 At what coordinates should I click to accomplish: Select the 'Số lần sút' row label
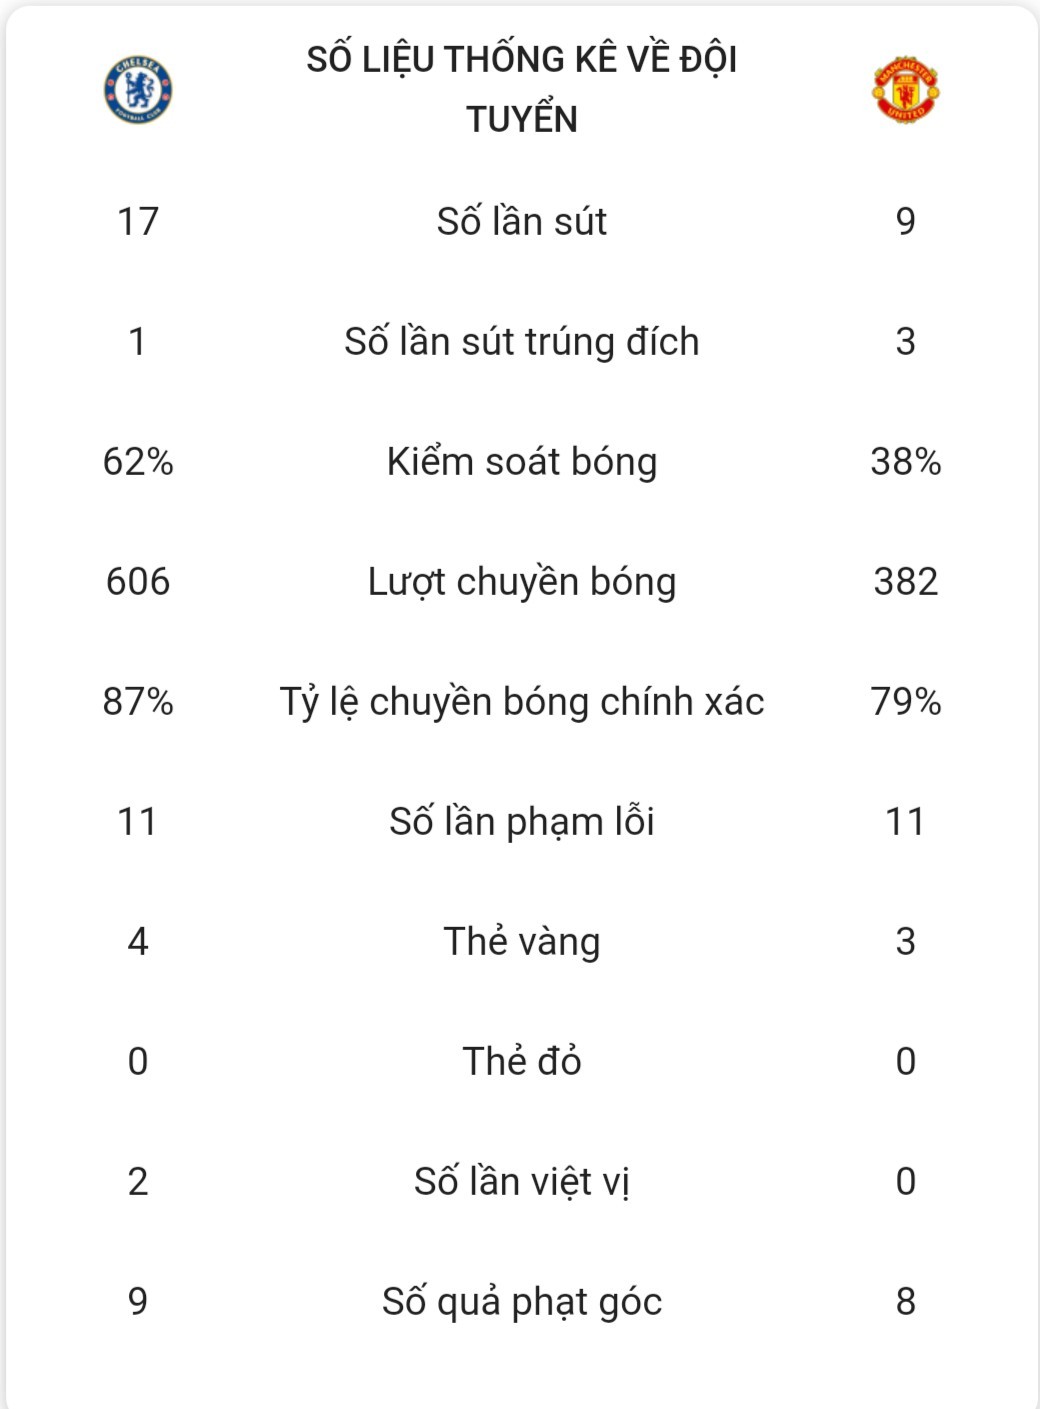coord(522,221)
